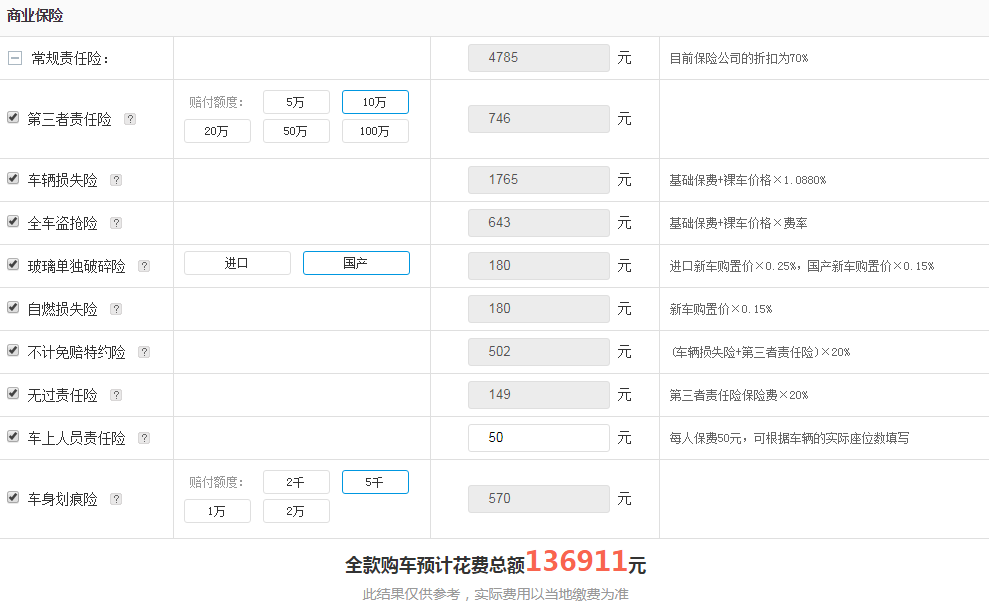
Task: Click the 全车盗抢险 premium field 643
Action: click(x=539, y=223)
